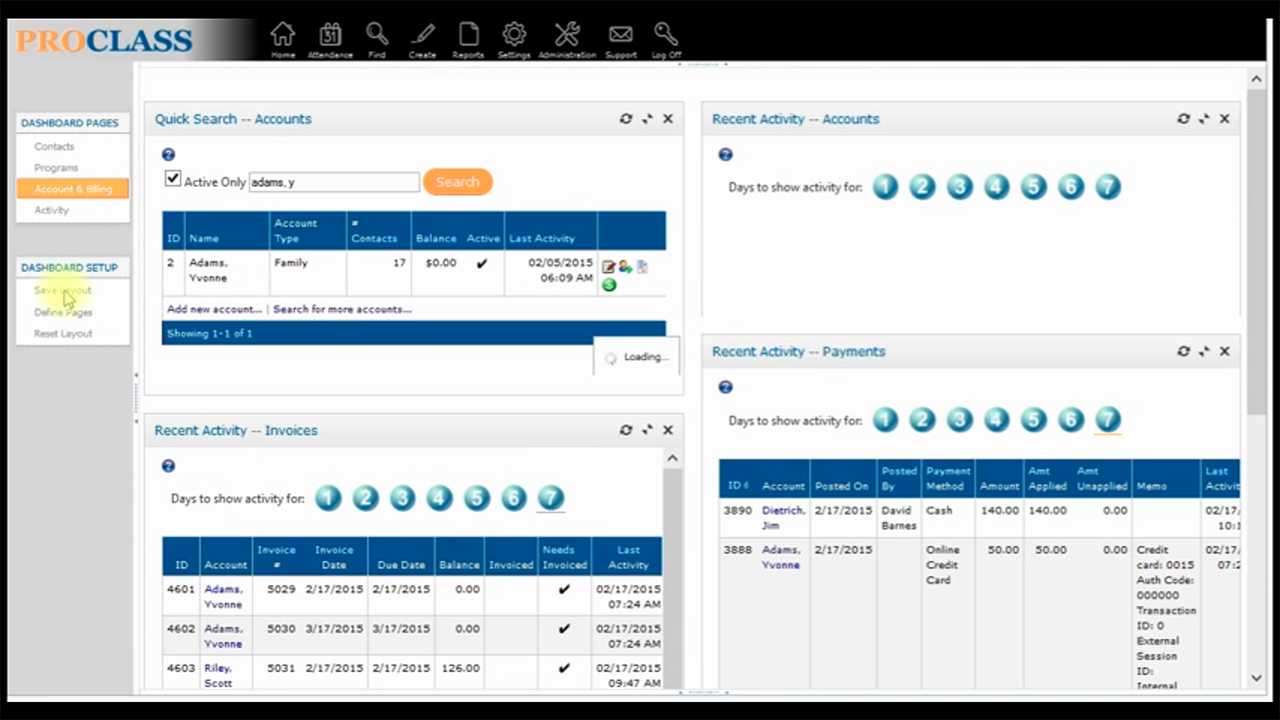Open help for Recent Activity Invoices
This screenshot has width=1280, height=720.
click(168, 466)
